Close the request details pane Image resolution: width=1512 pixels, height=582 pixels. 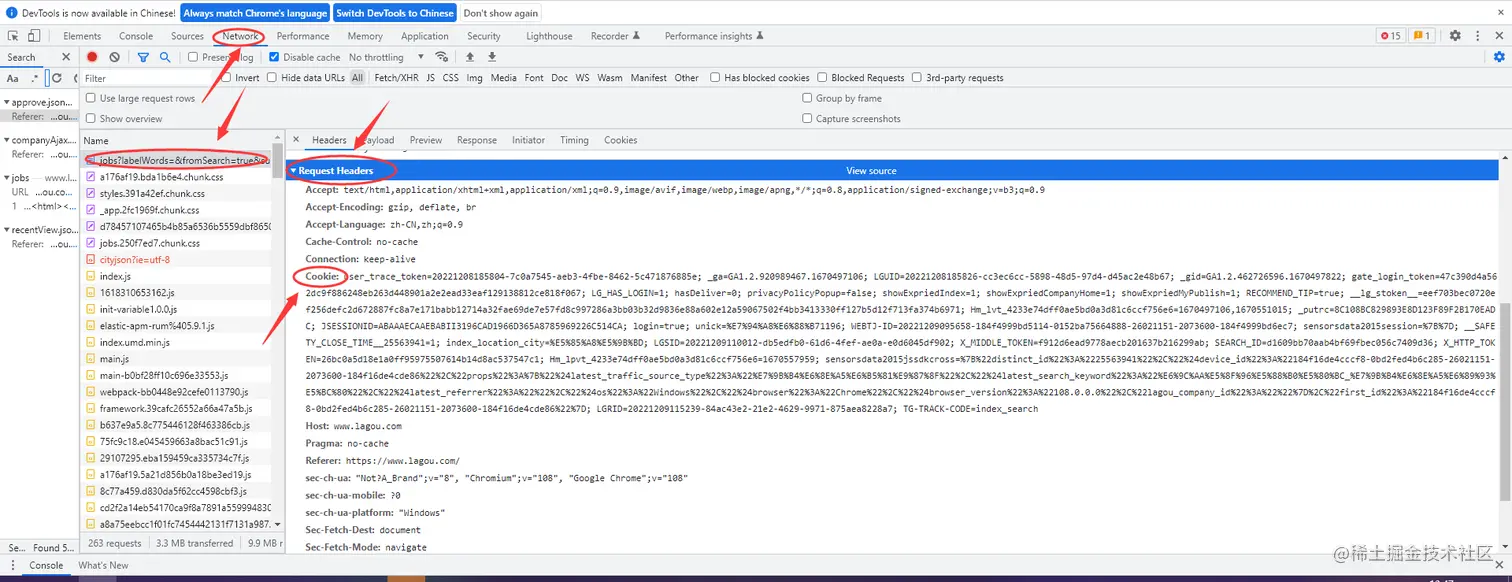coord(295,140)
